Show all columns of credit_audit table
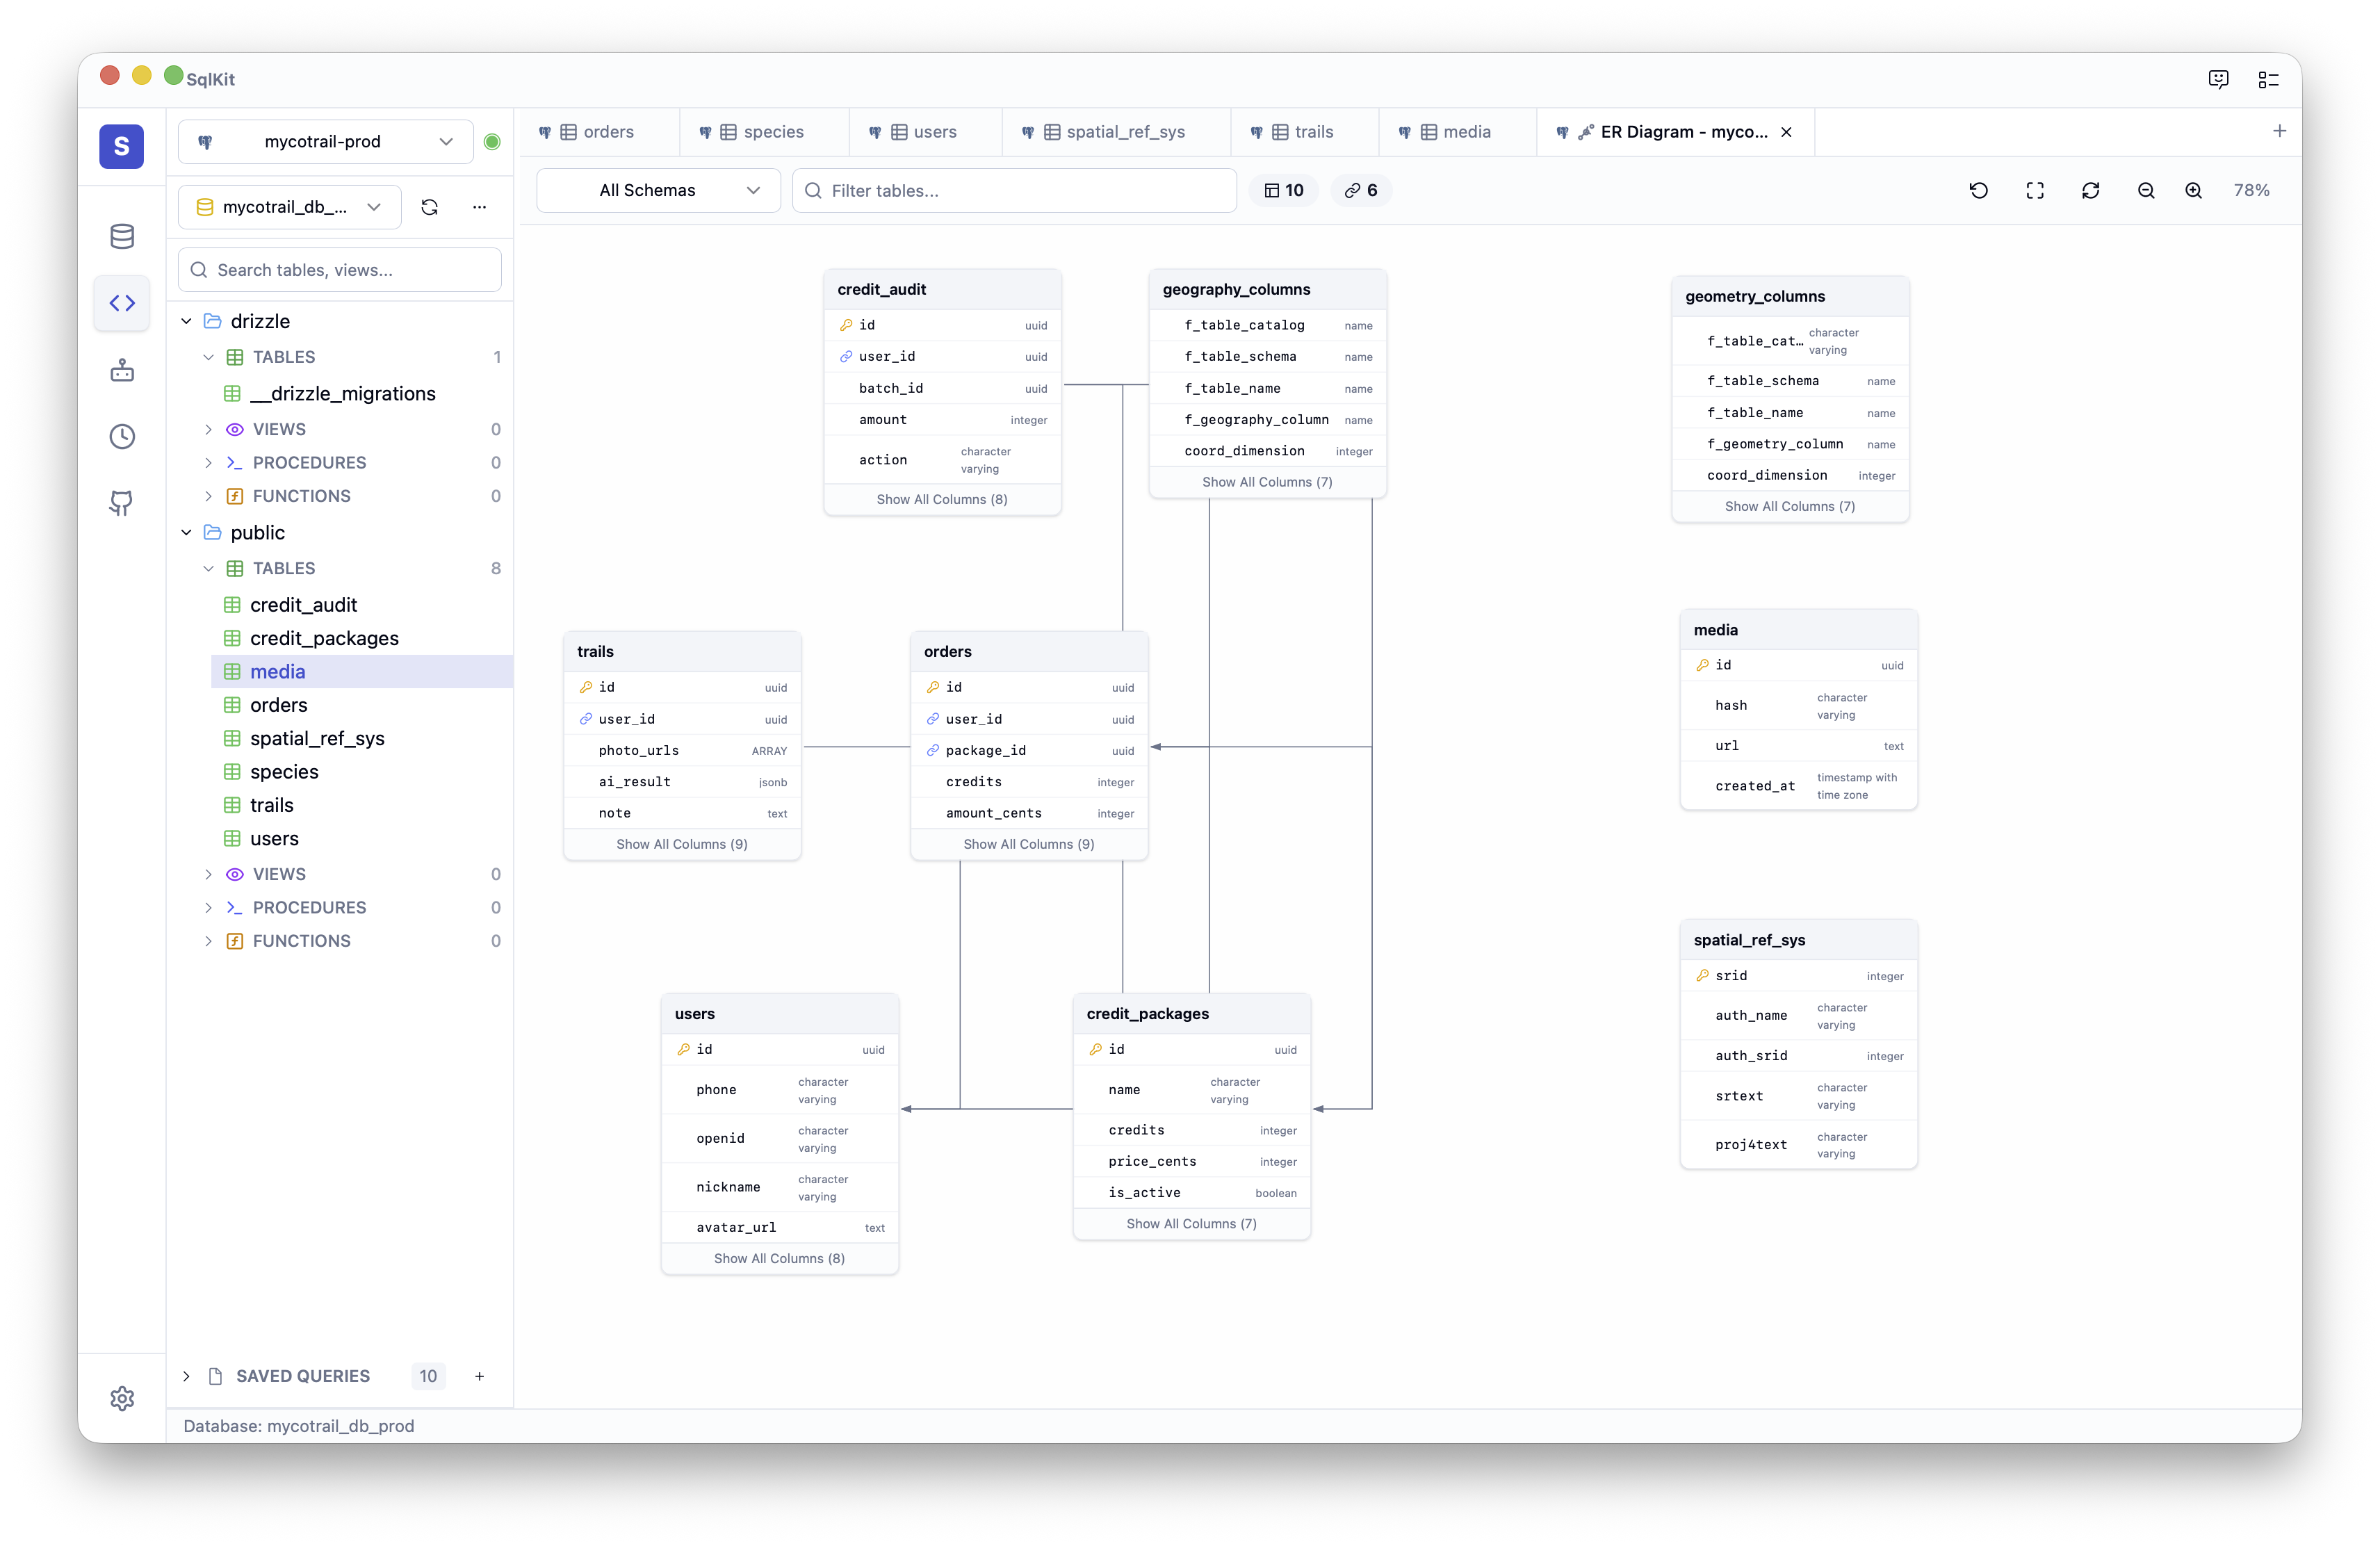Viewport: 2380px width, 1546px height. tap(942, 499)
